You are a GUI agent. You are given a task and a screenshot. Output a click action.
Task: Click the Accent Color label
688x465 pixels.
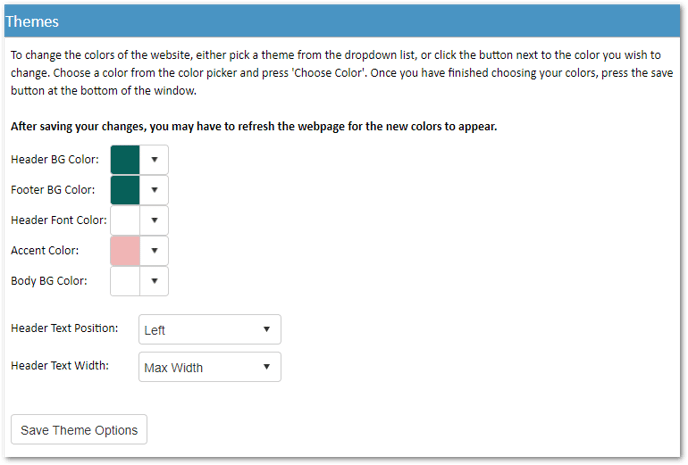(x=45, y=250)
